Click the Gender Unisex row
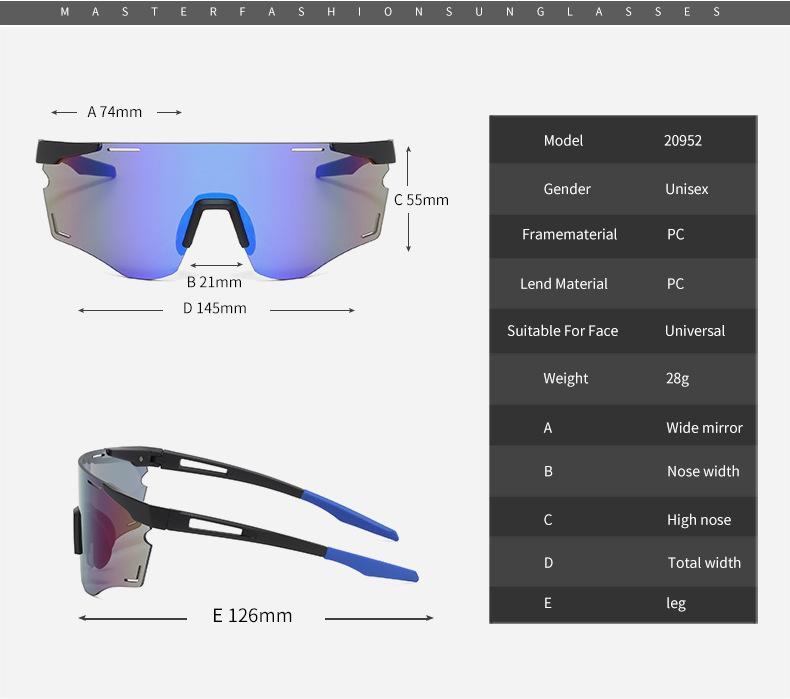790x699 pixels. (623, 189)
